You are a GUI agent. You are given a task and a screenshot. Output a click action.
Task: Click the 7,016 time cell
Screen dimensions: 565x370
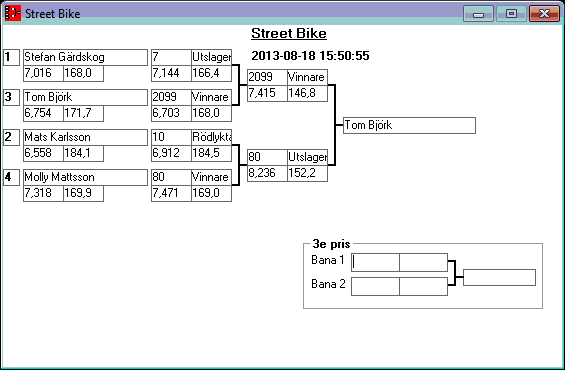point(43,73)
